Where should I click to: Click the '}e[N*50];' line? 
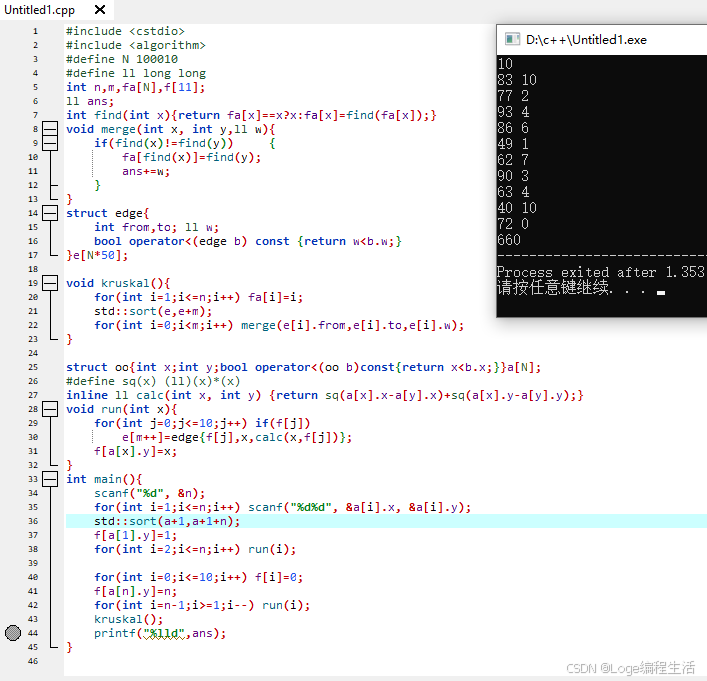[x=97, y=255]
